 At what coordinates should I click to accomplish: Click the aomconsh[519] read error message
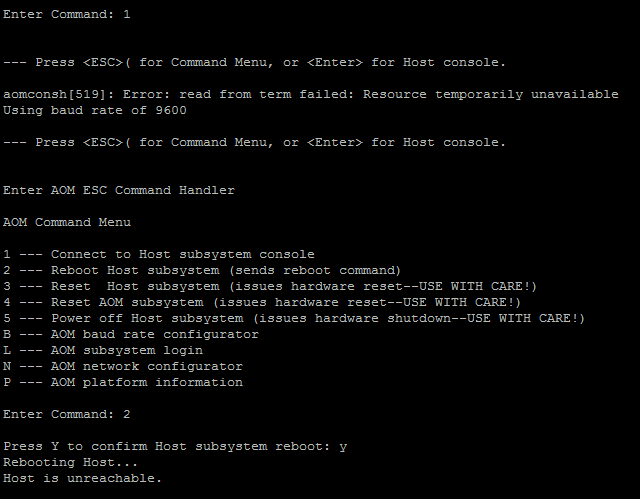click(x=311, y=94)
